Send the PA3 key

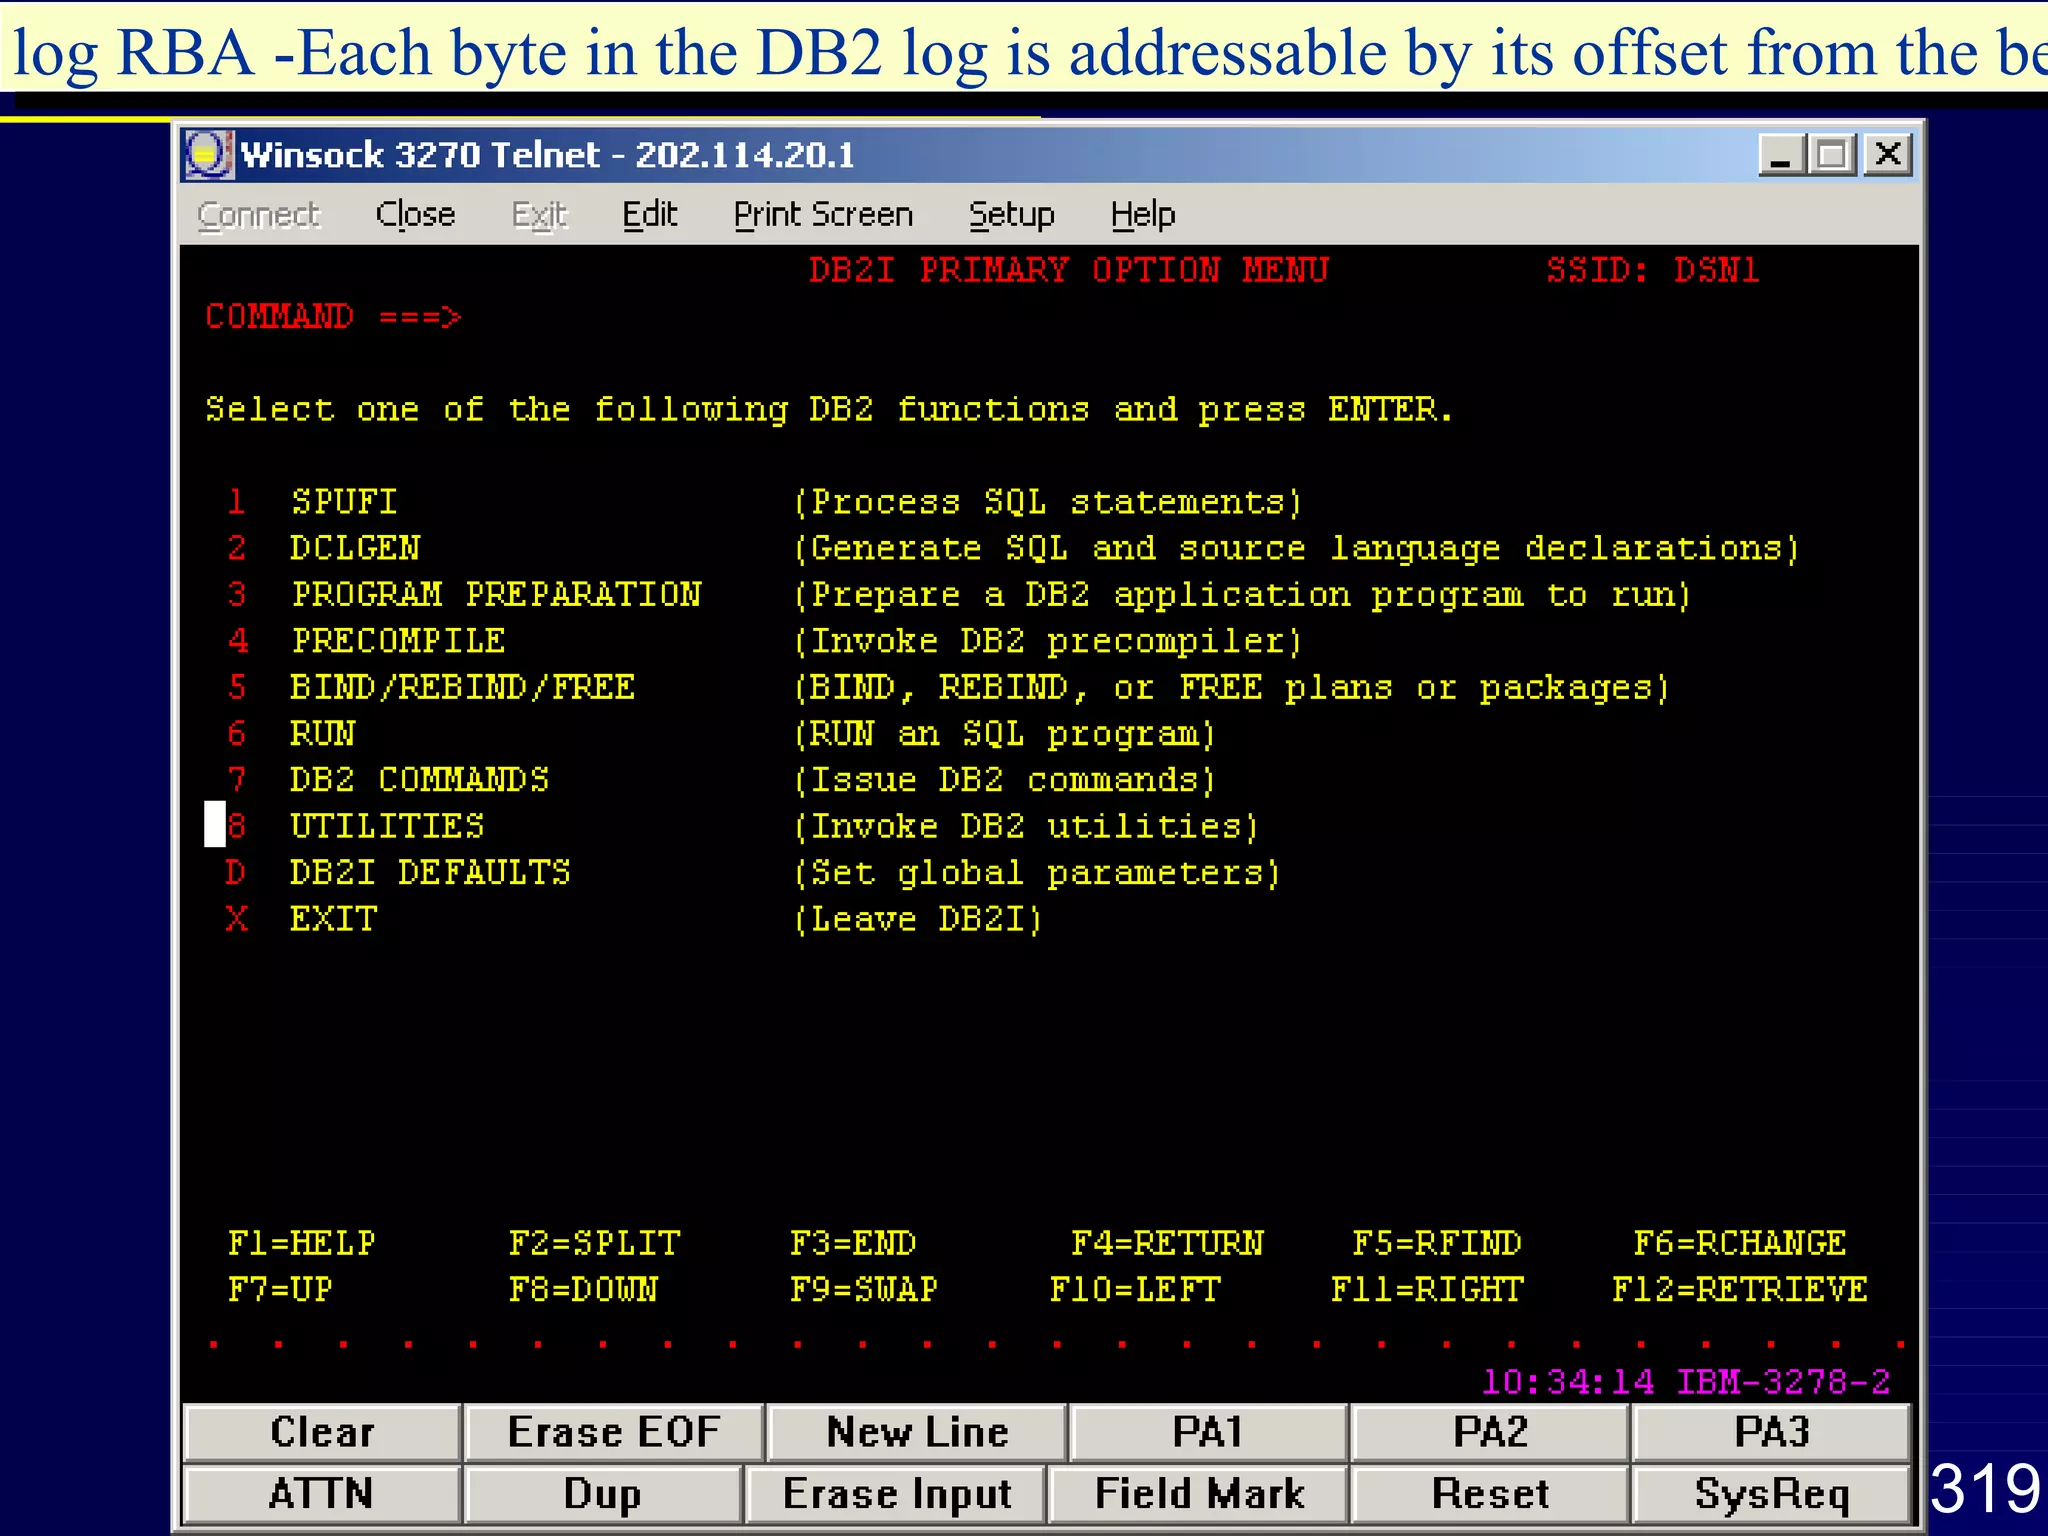(1772, 1432)
